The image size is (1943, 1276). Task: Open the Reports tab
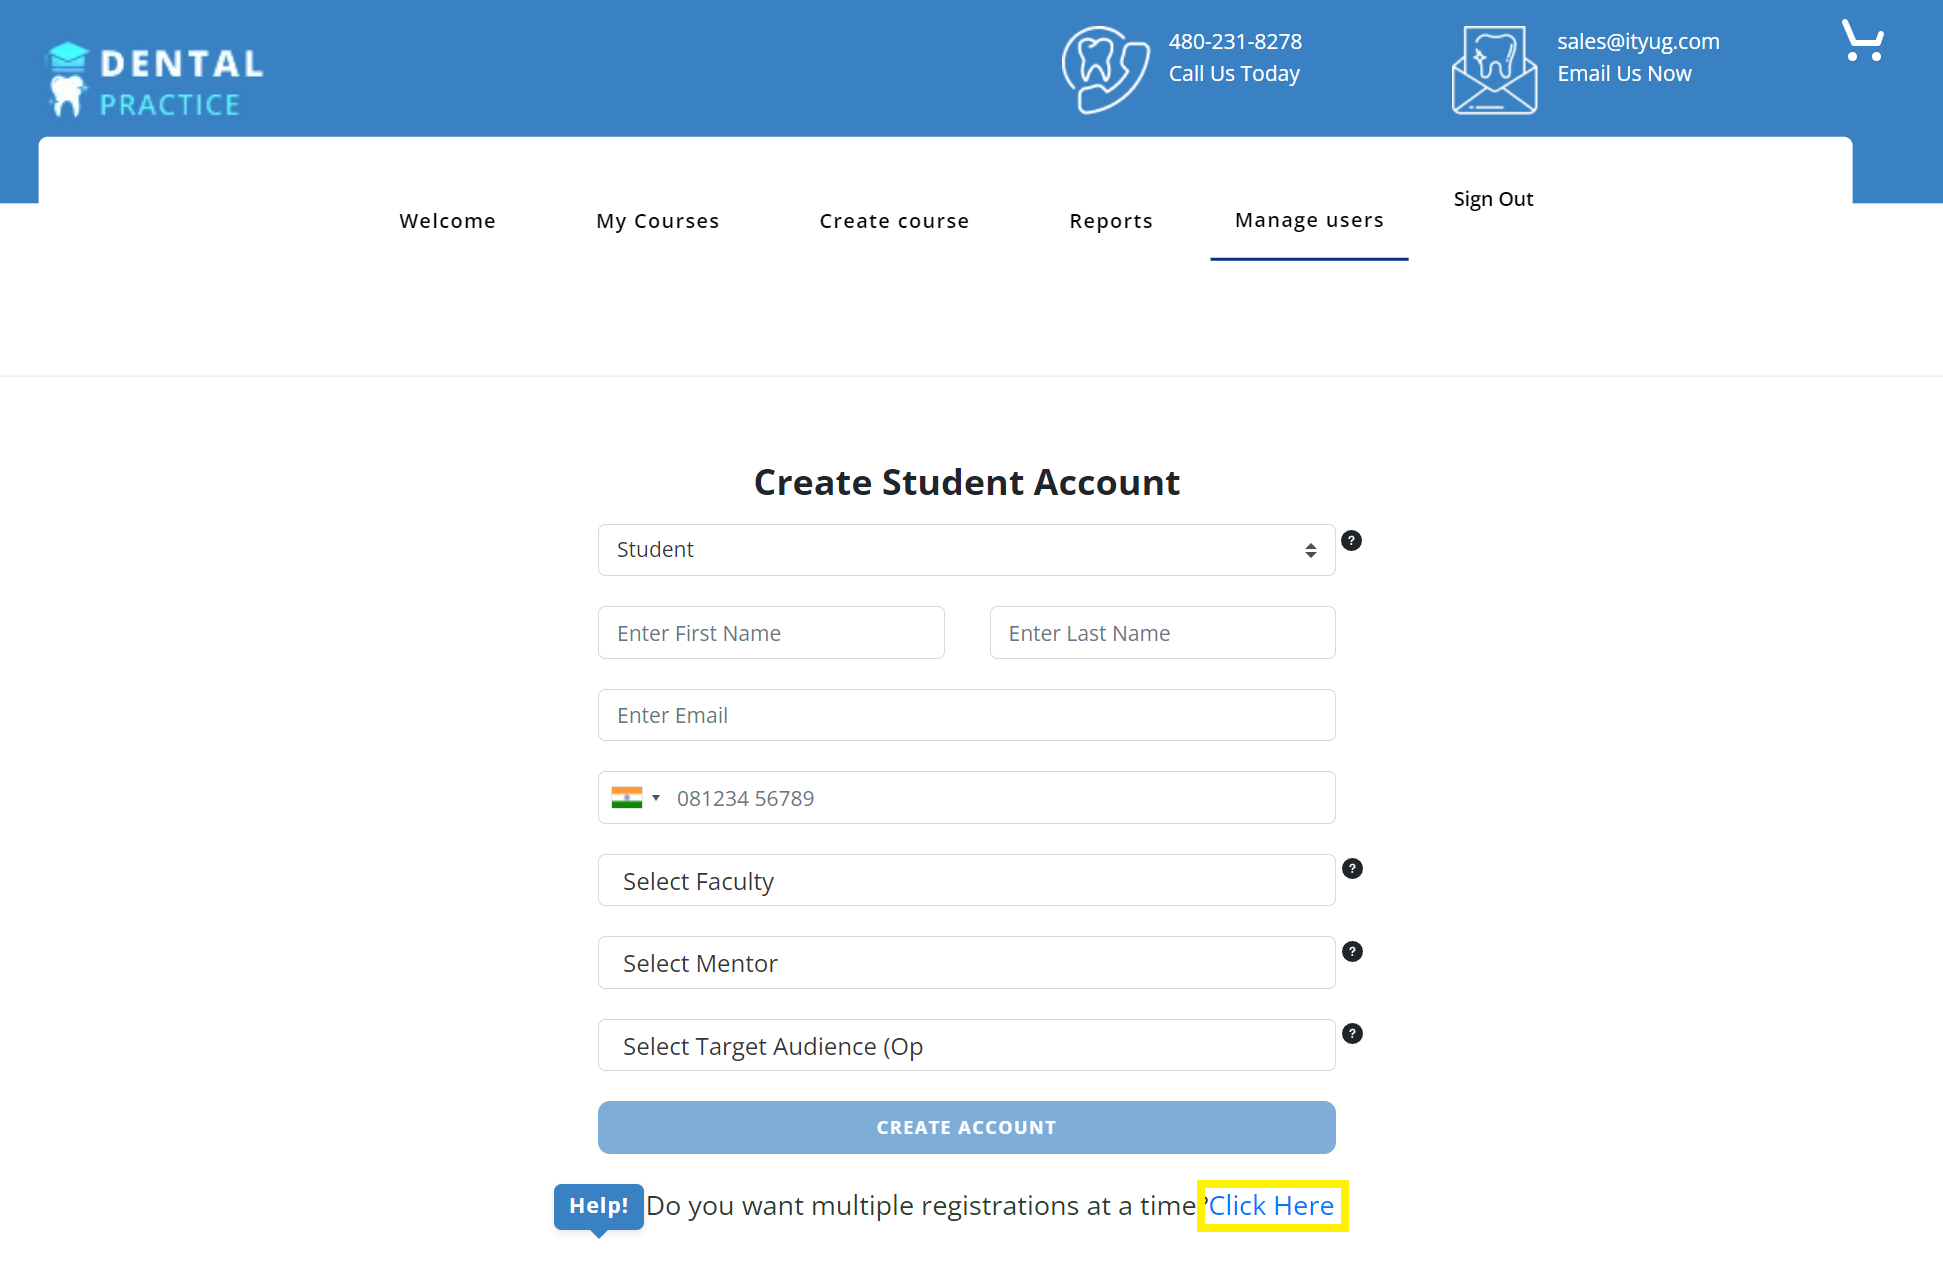(1111, 221)
